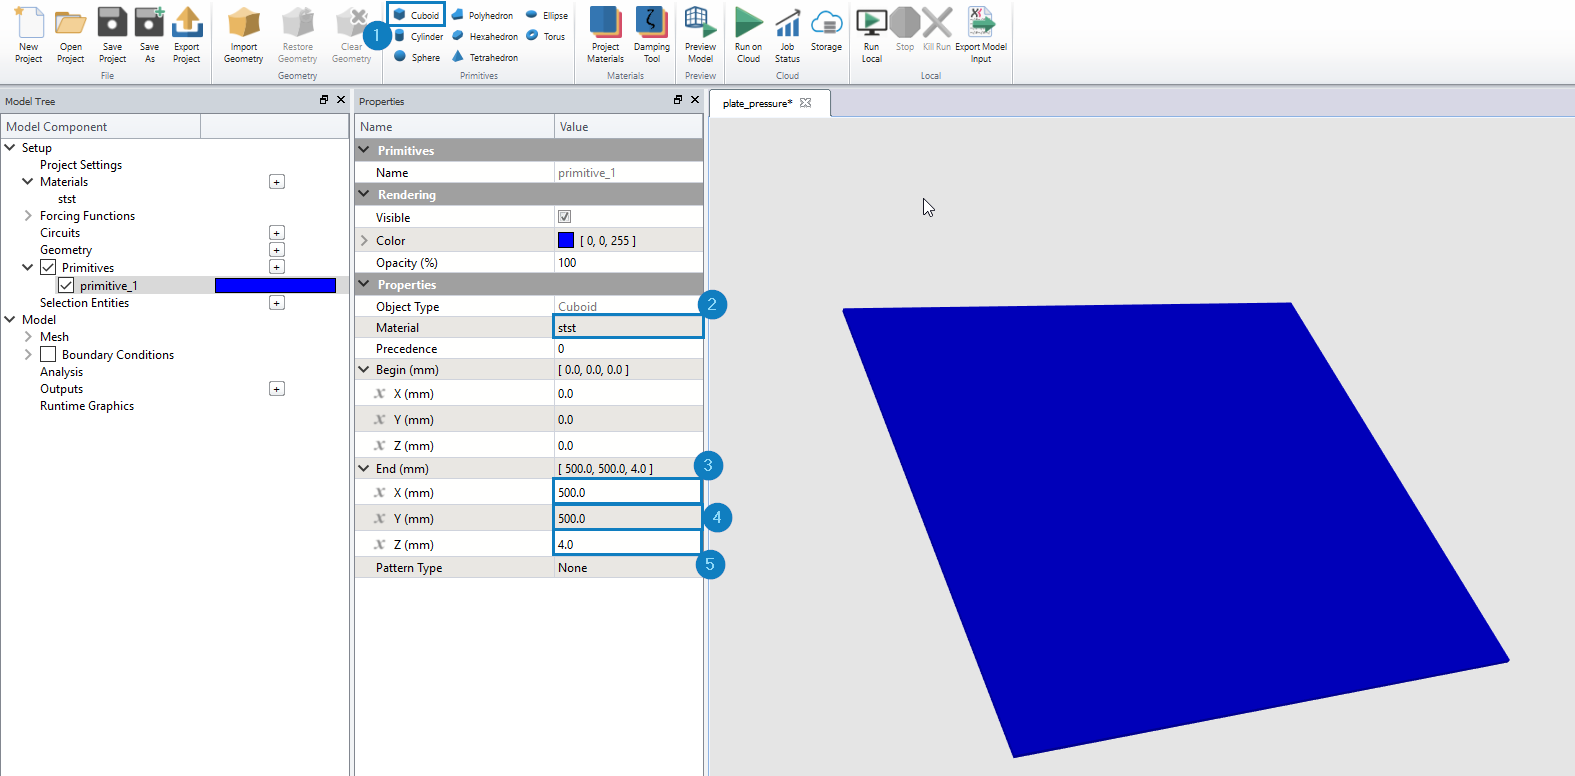Image resolution: width=1575 pixels, height=776 pixels.
Task: Uncheck the Visible rendering checkbox
Action: (564, 217)
